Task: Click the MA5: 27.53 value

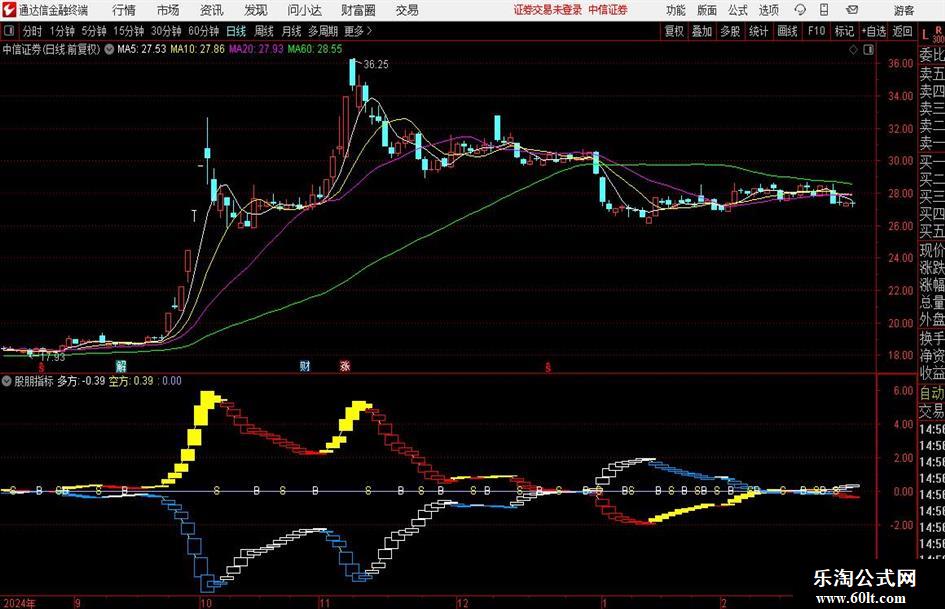Action: click(141, 49)
